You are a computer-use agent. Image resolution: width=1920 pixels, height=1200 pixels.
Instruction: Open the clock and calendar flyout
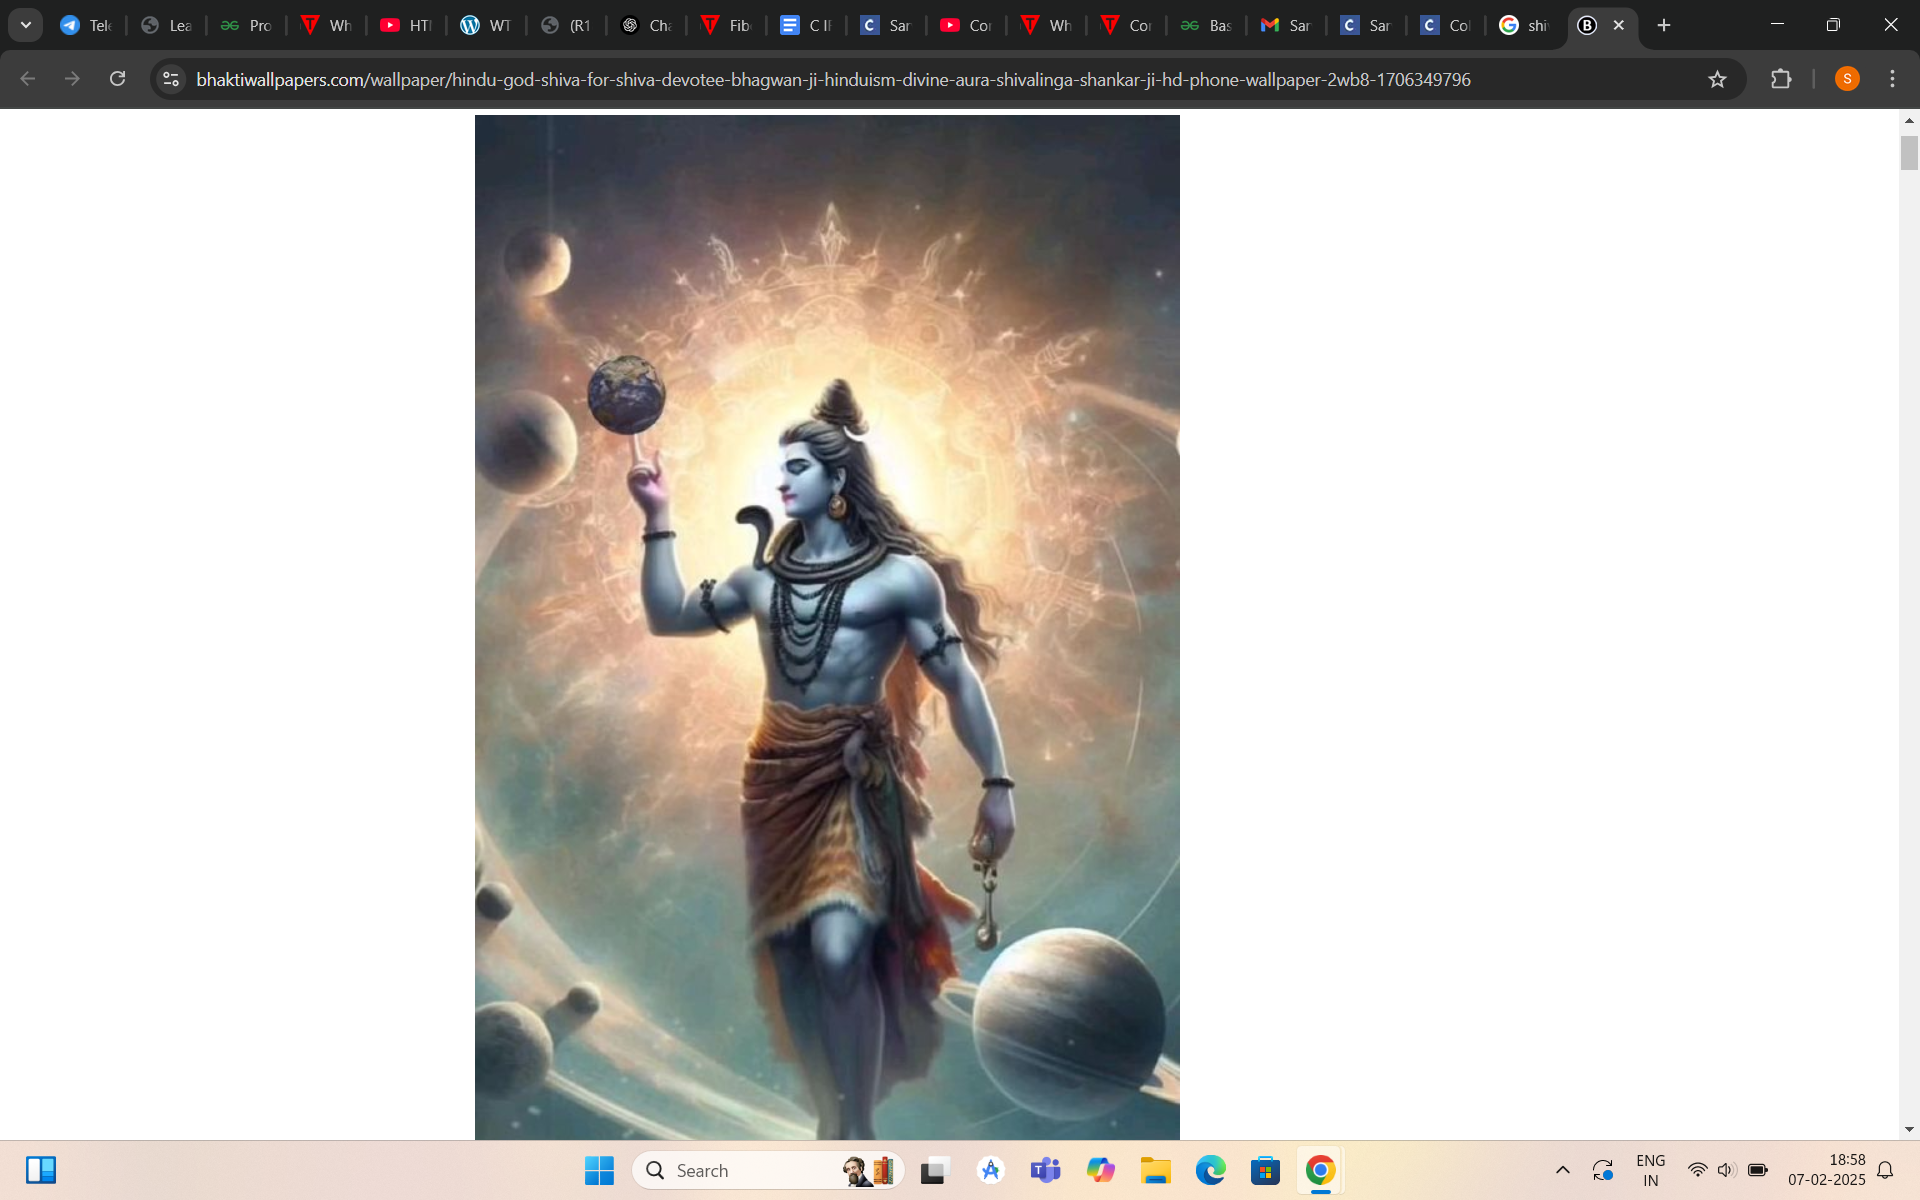point(1827,1170)
